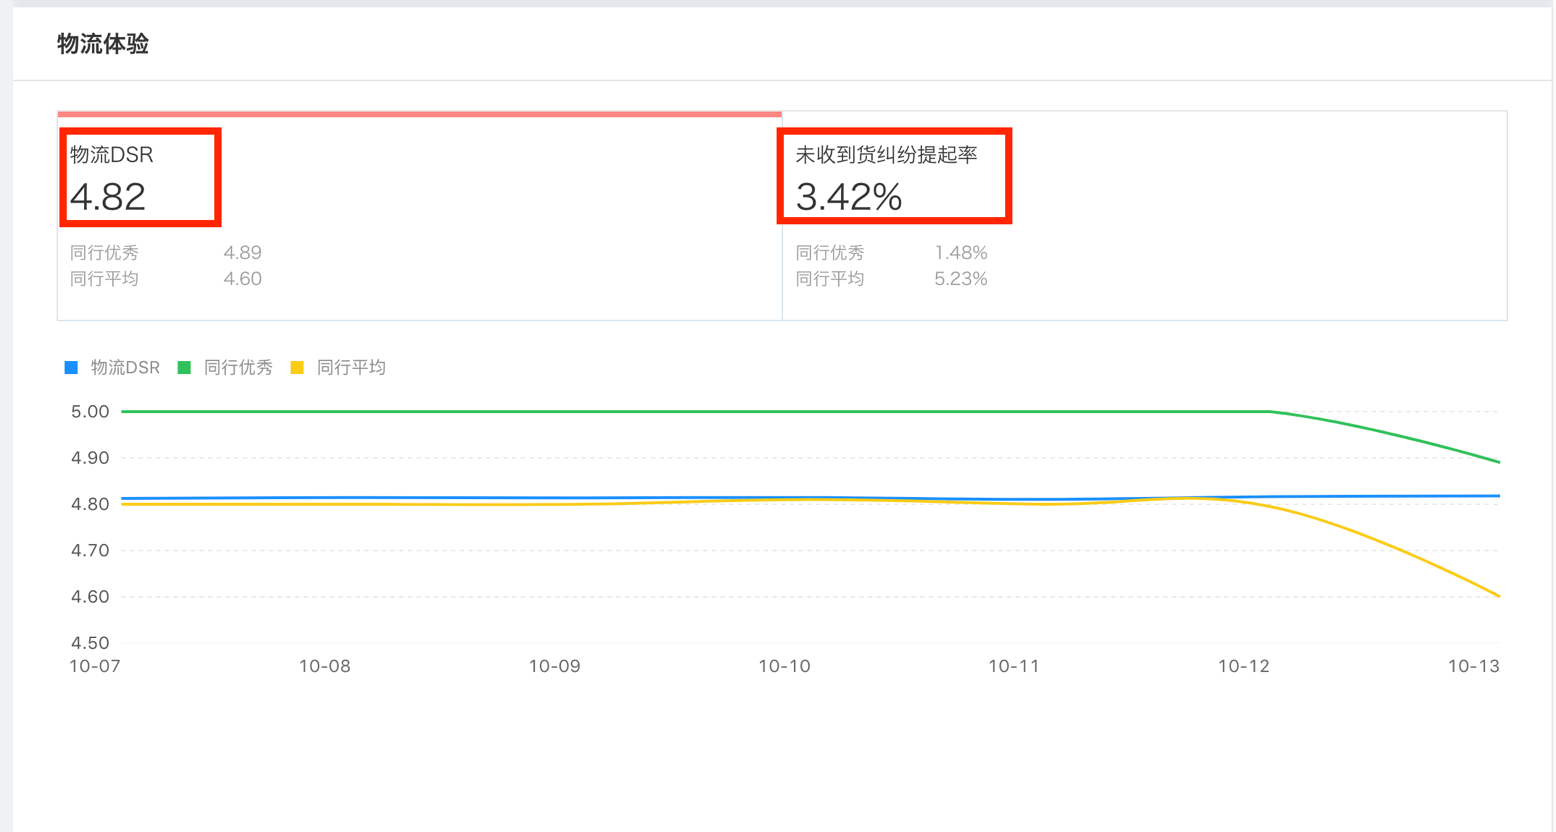Click the 物流体验 section heading

point(103,44)
